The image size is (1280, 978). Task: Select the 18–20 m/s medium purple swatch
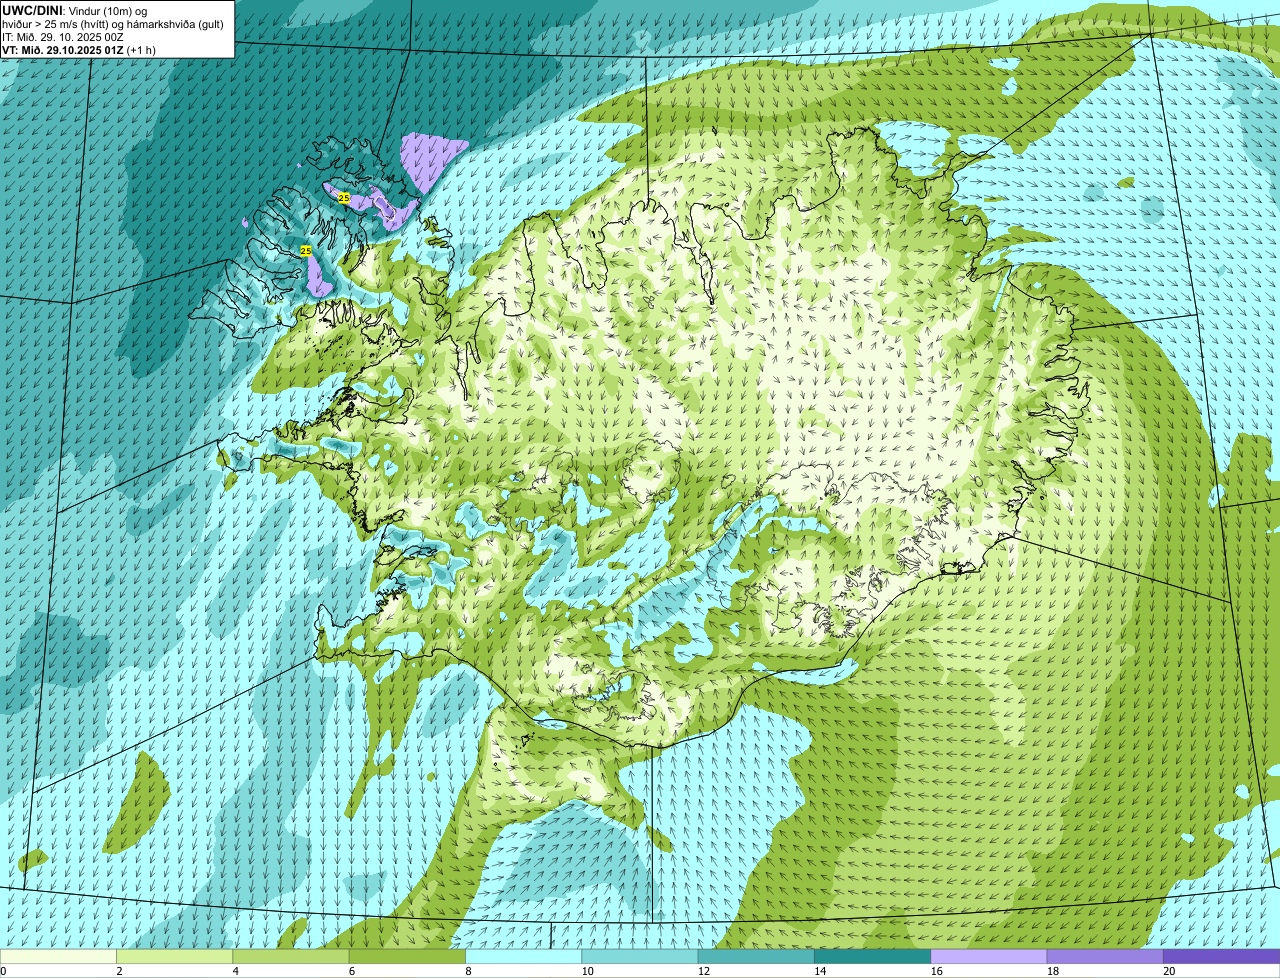(1105, 956)
